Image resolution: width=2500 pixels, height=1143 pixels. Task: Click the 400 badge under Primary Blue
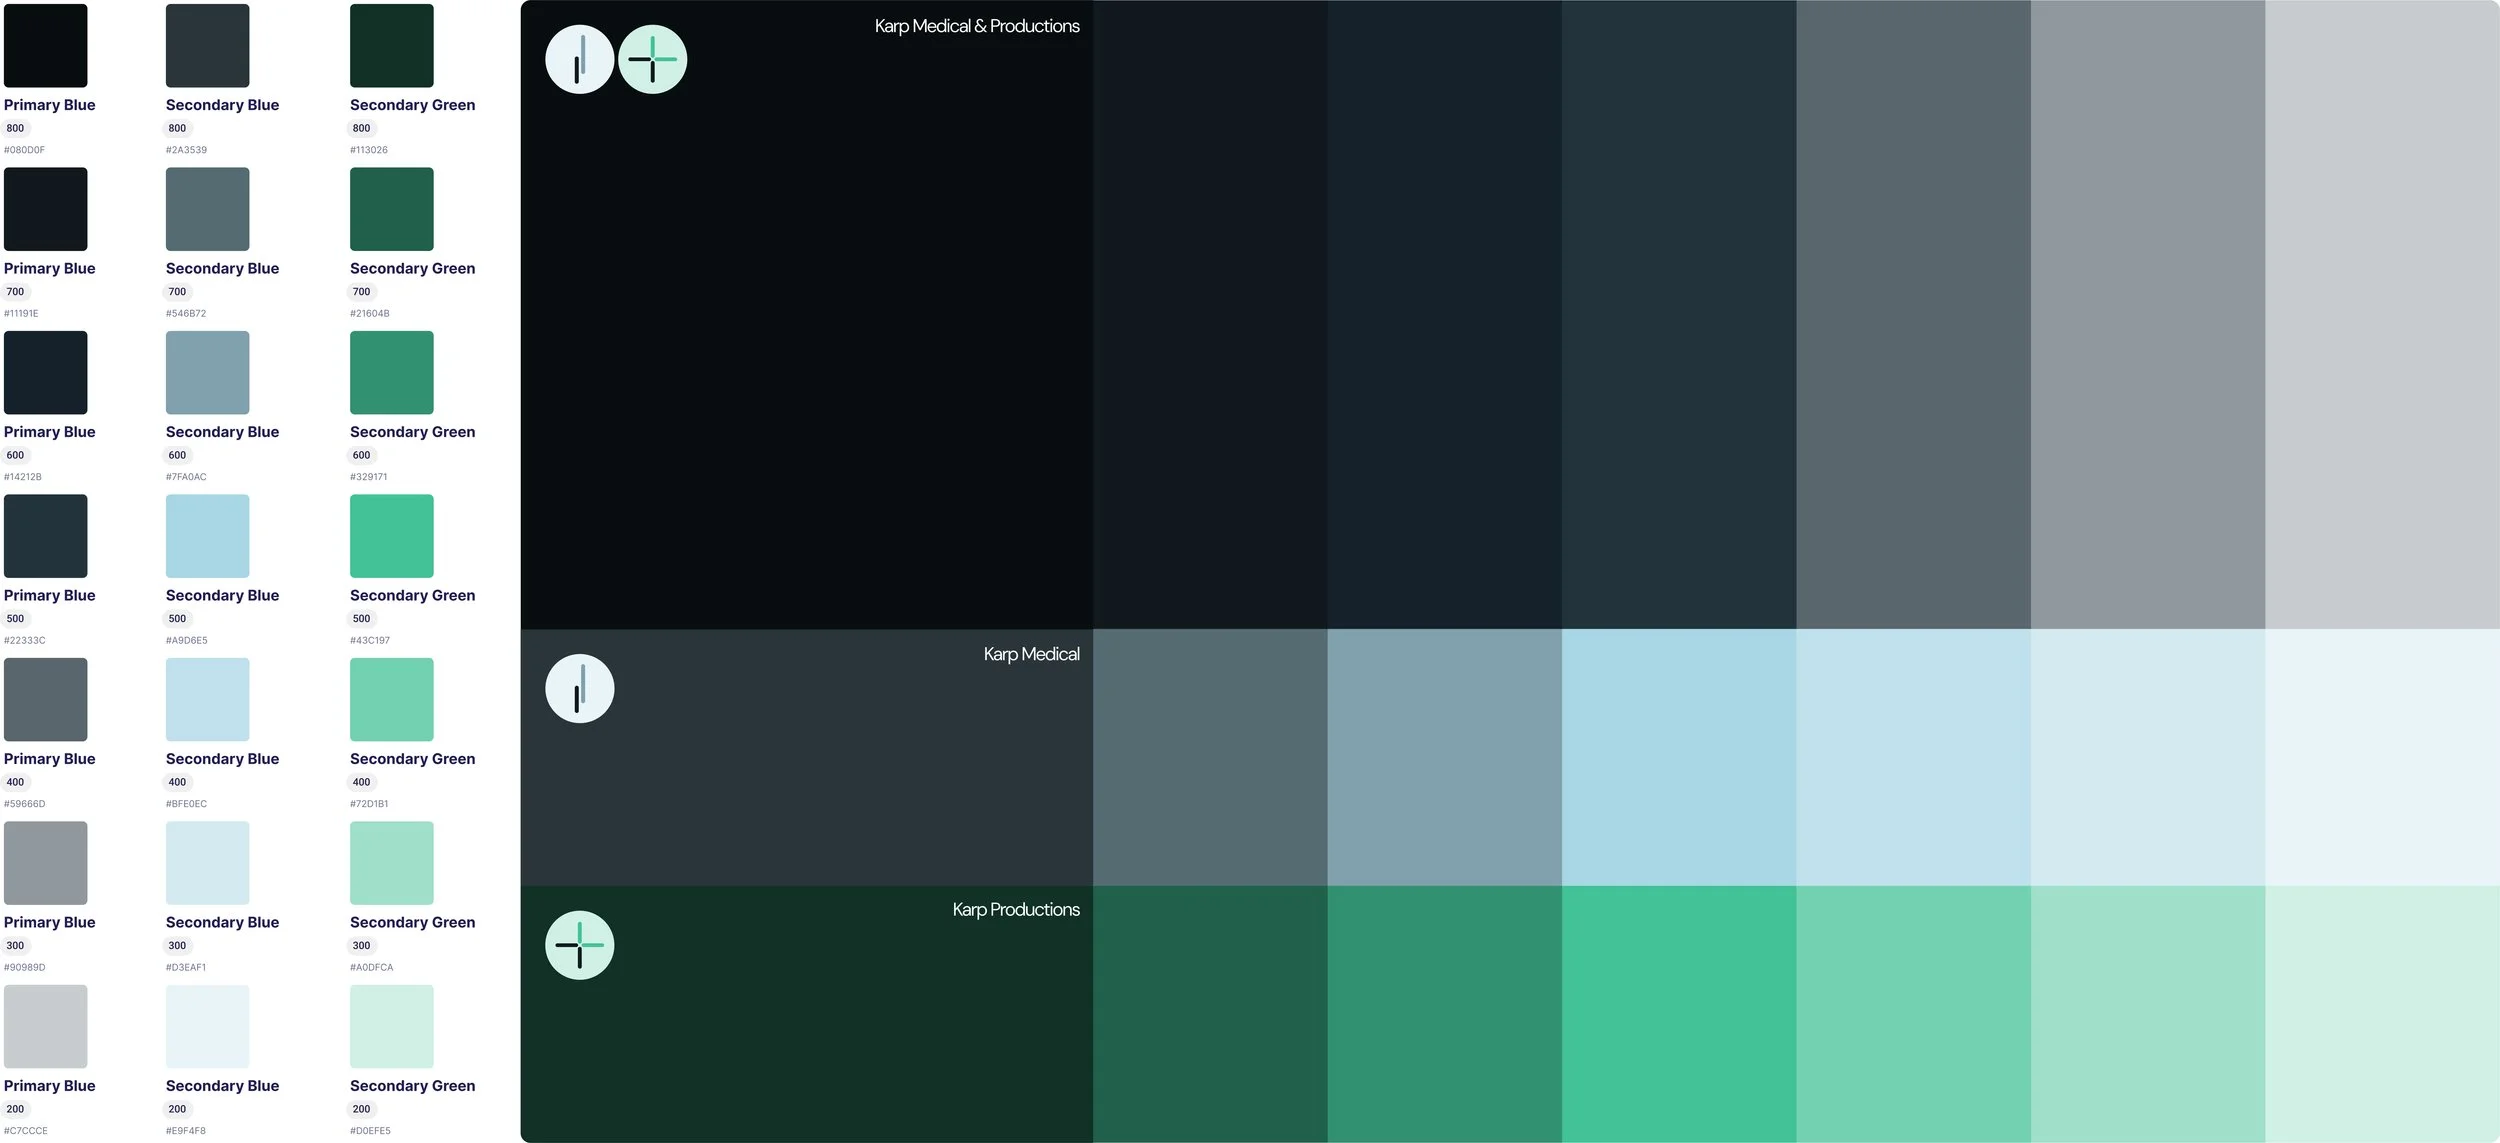pos(15,782)
